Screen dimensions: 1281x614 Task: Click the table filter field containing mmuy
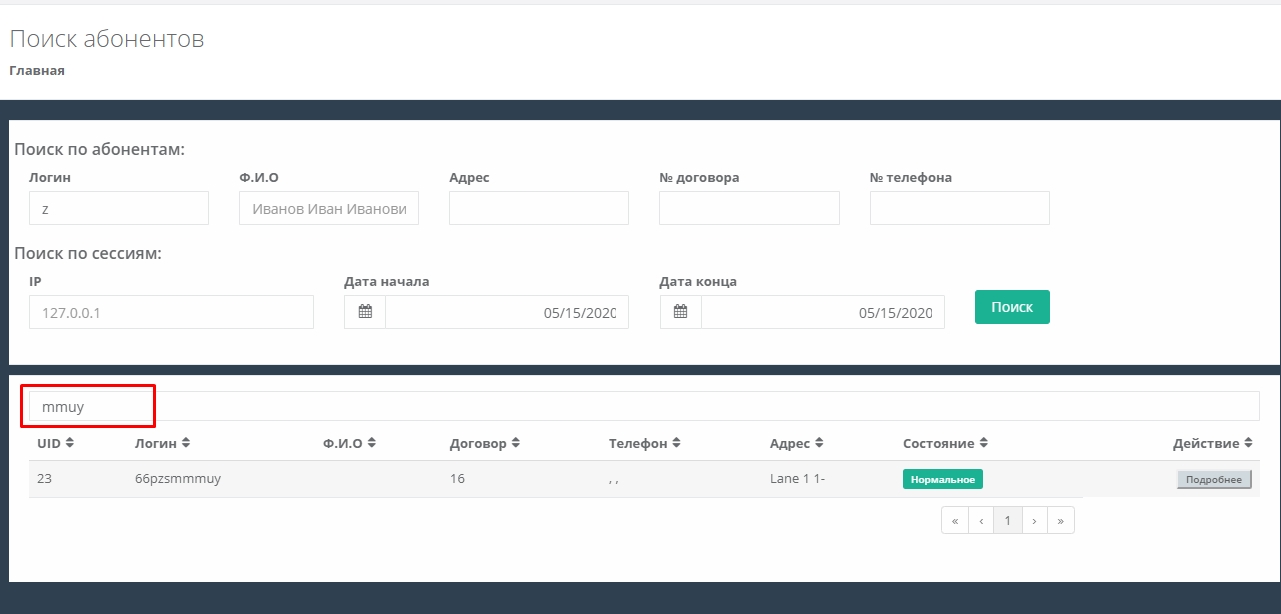[640, 407]
